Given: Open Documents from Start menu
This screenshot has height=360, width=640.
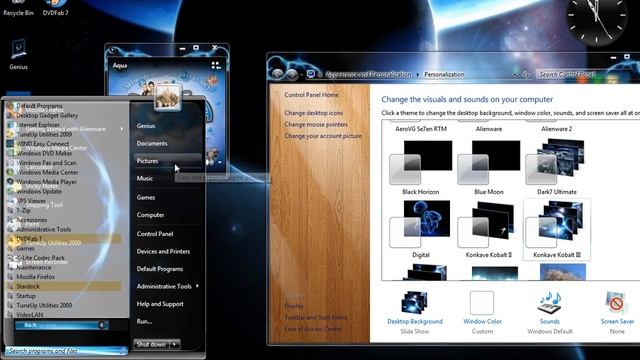Looking at the screenshot, I should pyautogui.click(x=152, y=143).
